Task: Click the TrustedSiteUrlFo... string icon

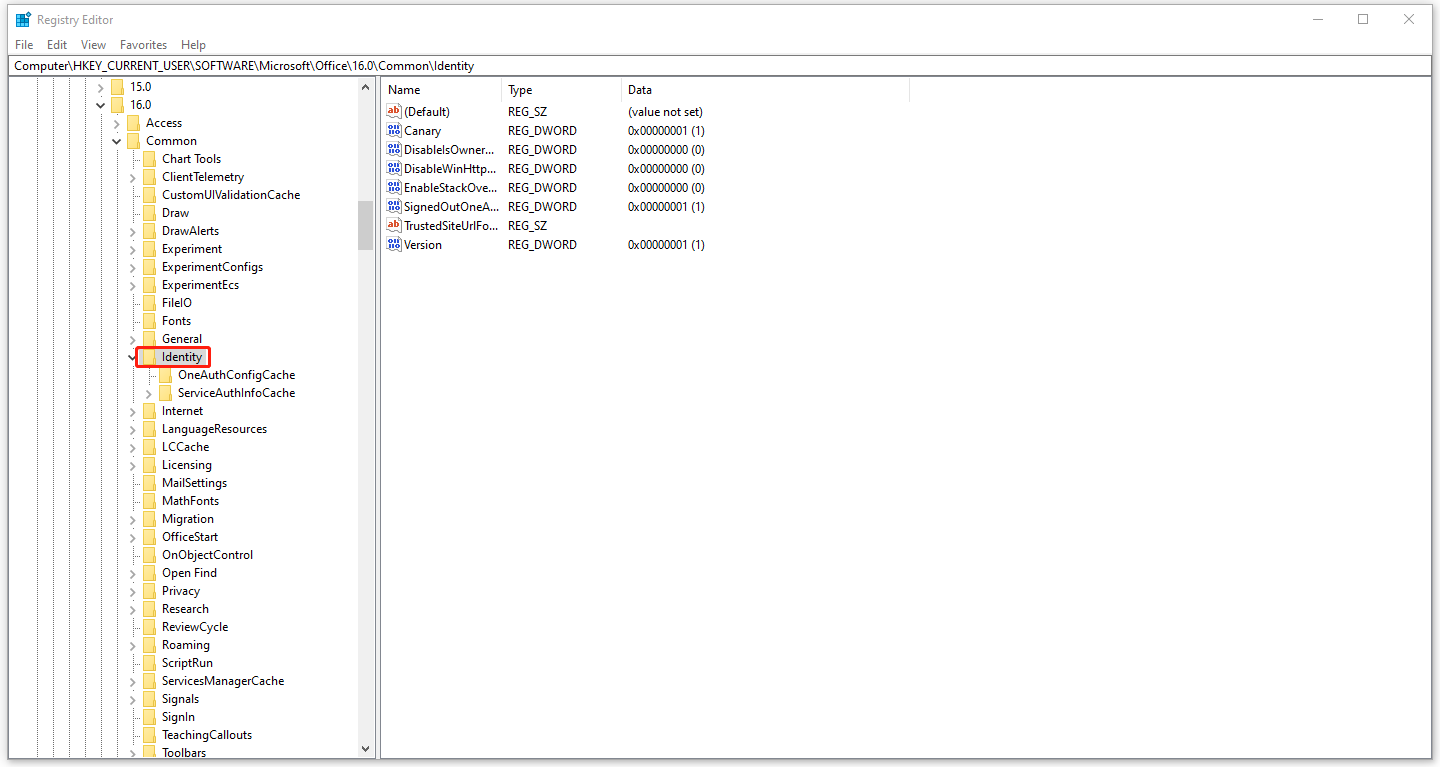Action: (394, 226)
